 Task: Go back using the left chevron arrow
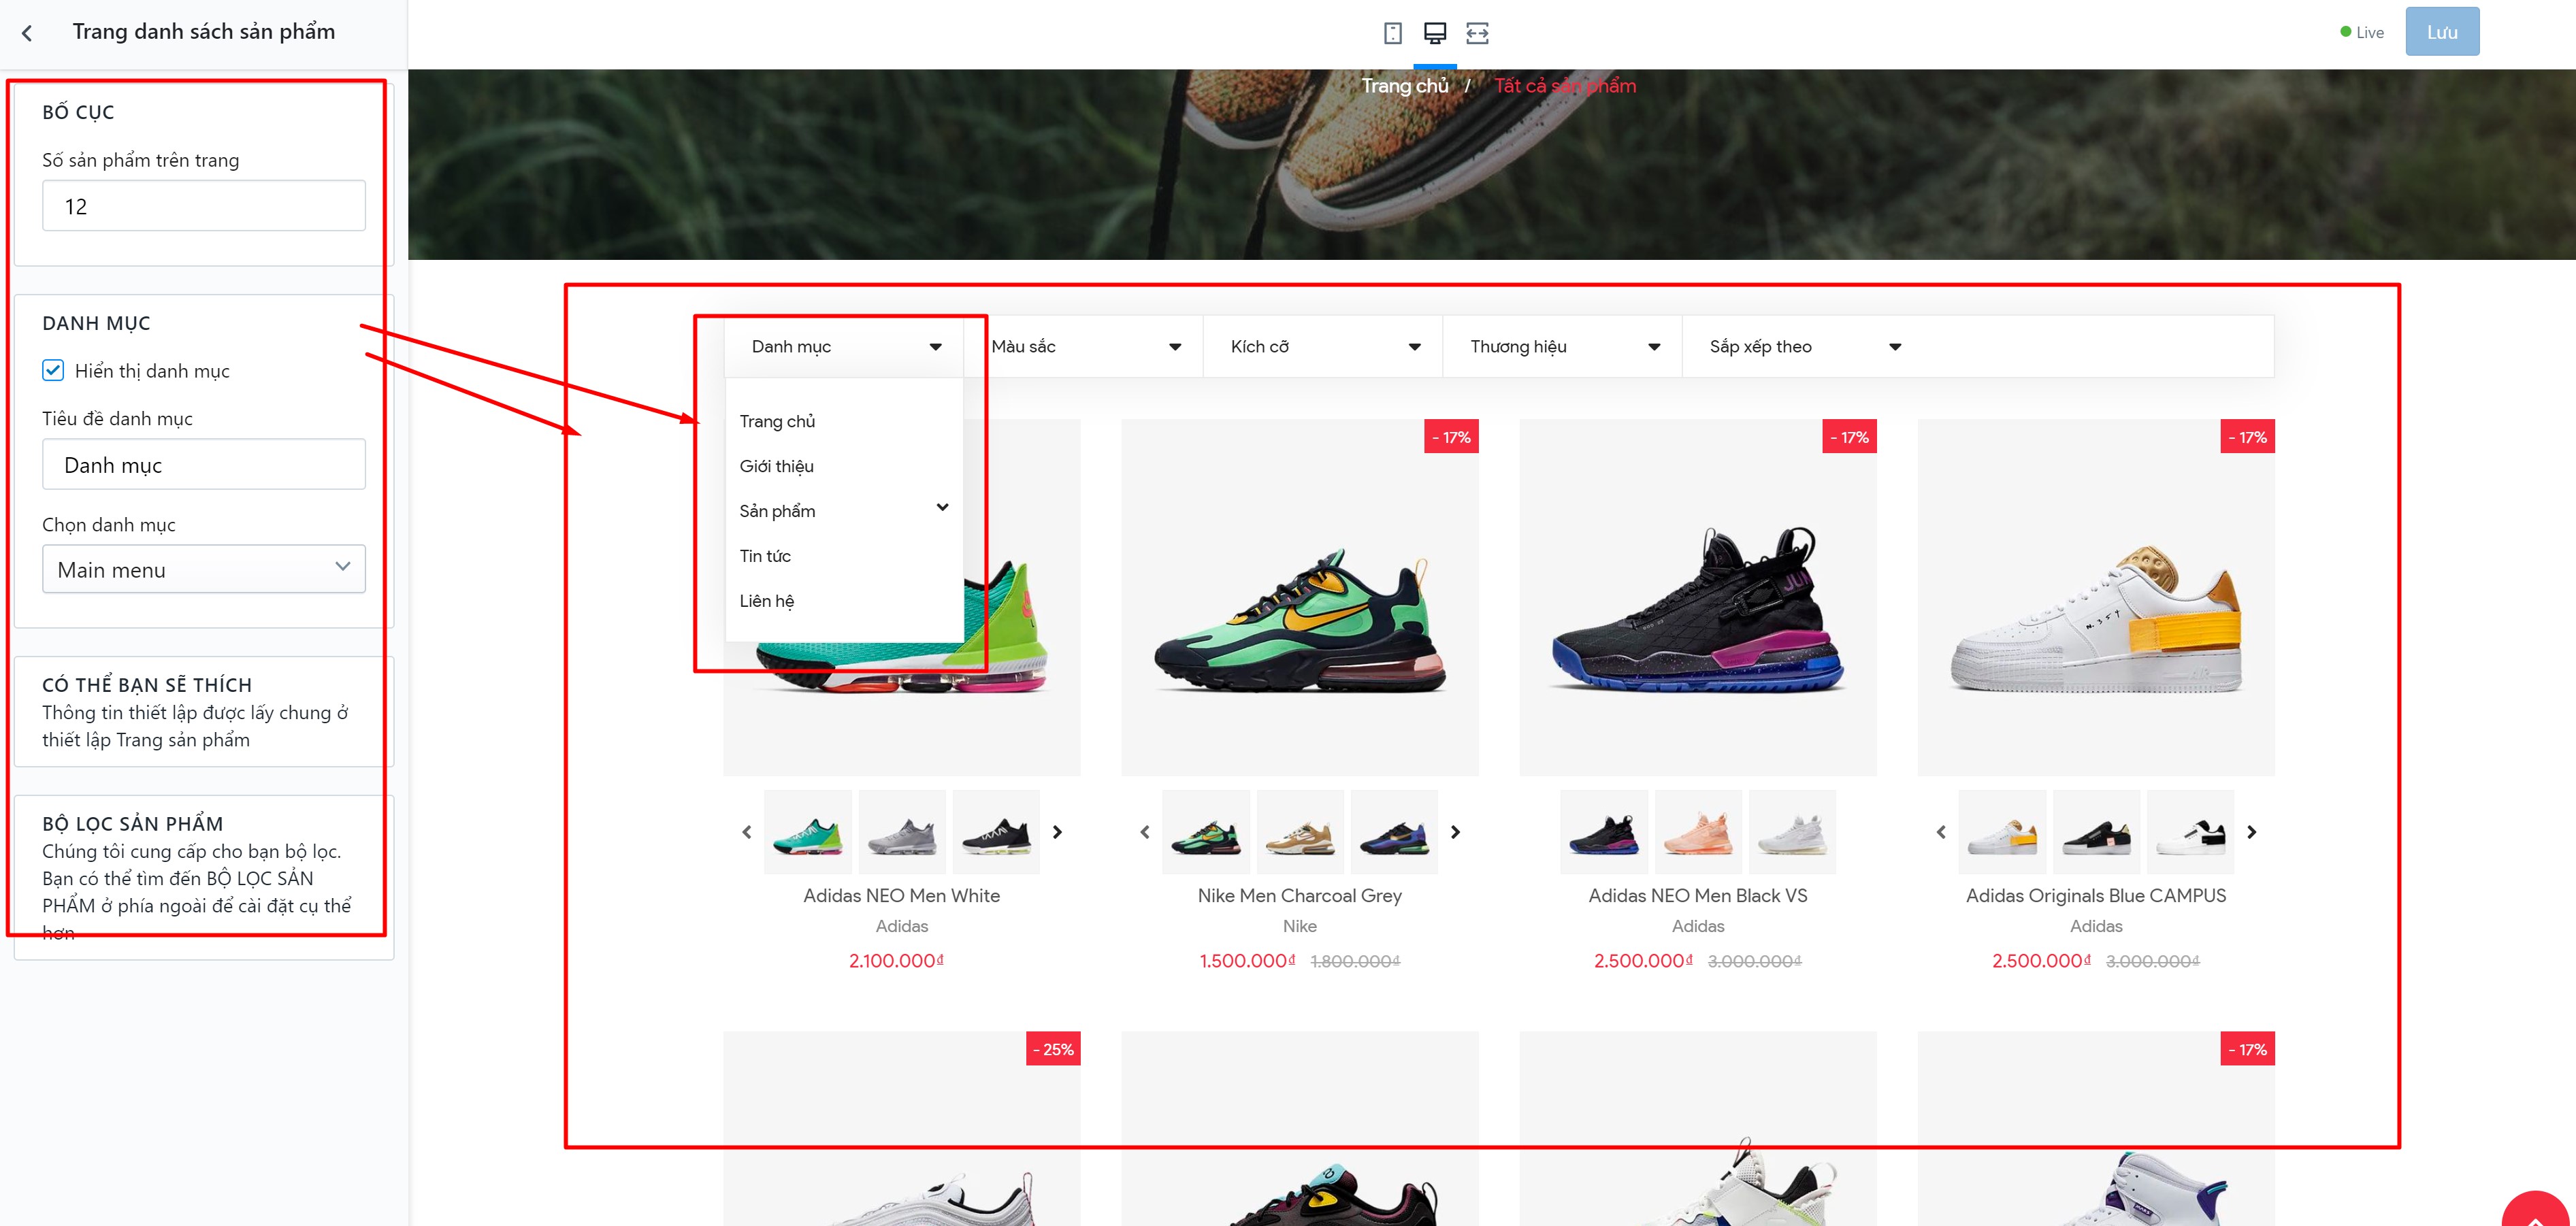(x=27, y=33)
